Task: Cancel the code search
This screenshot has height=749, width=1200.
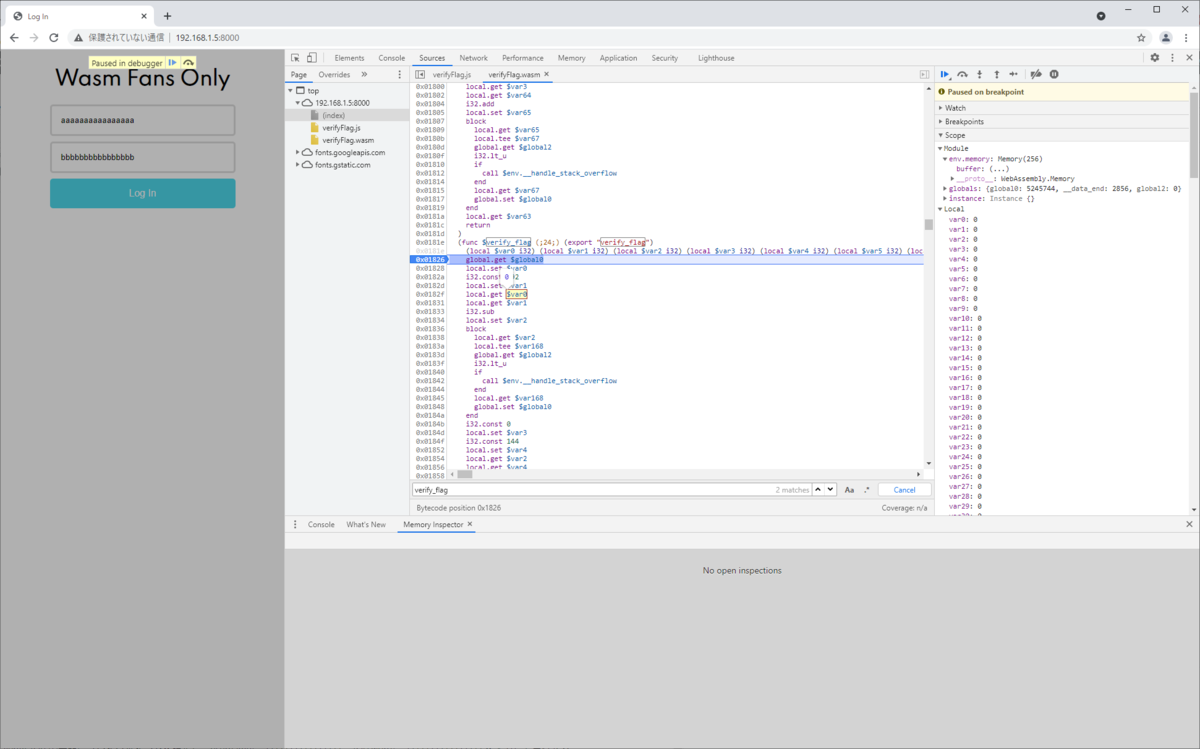Action: click(904, 490)
